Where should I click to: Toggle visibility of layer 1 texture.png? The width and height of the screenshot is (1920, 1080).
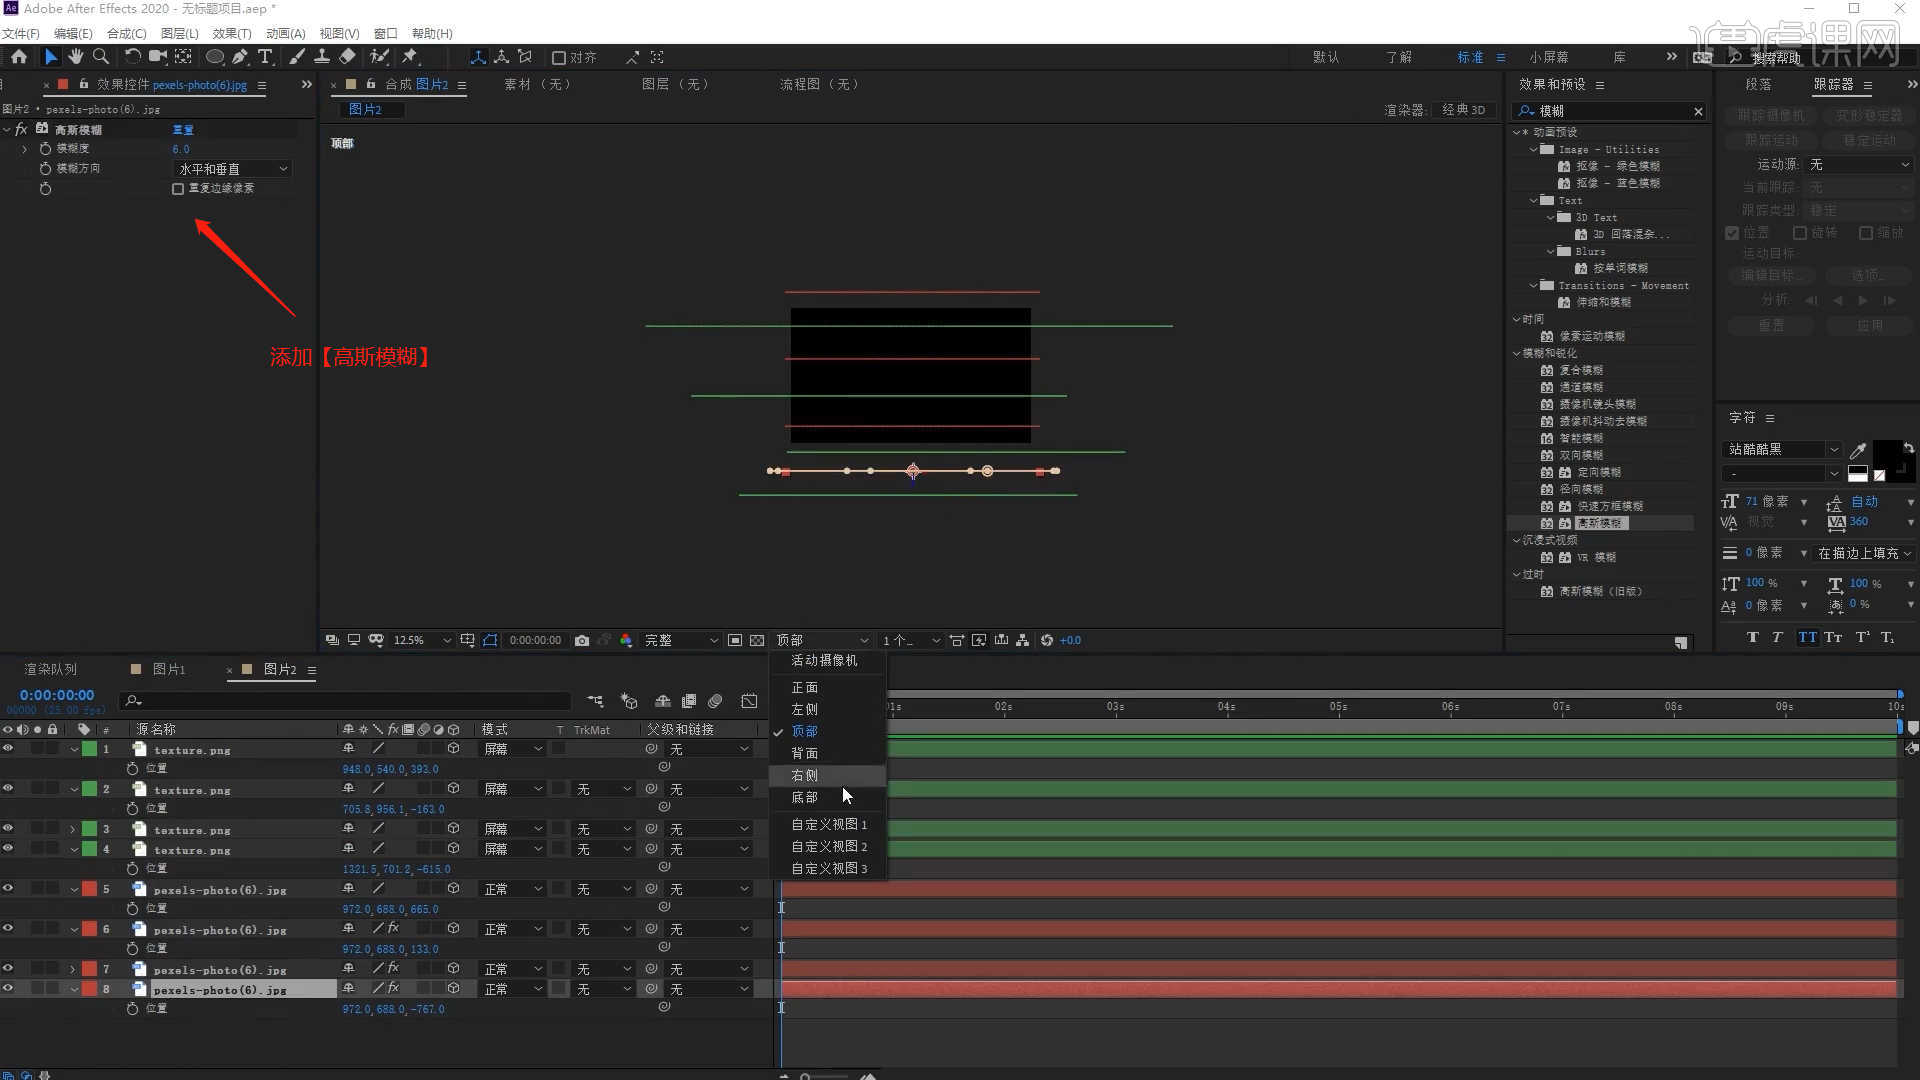click(8, 748)
